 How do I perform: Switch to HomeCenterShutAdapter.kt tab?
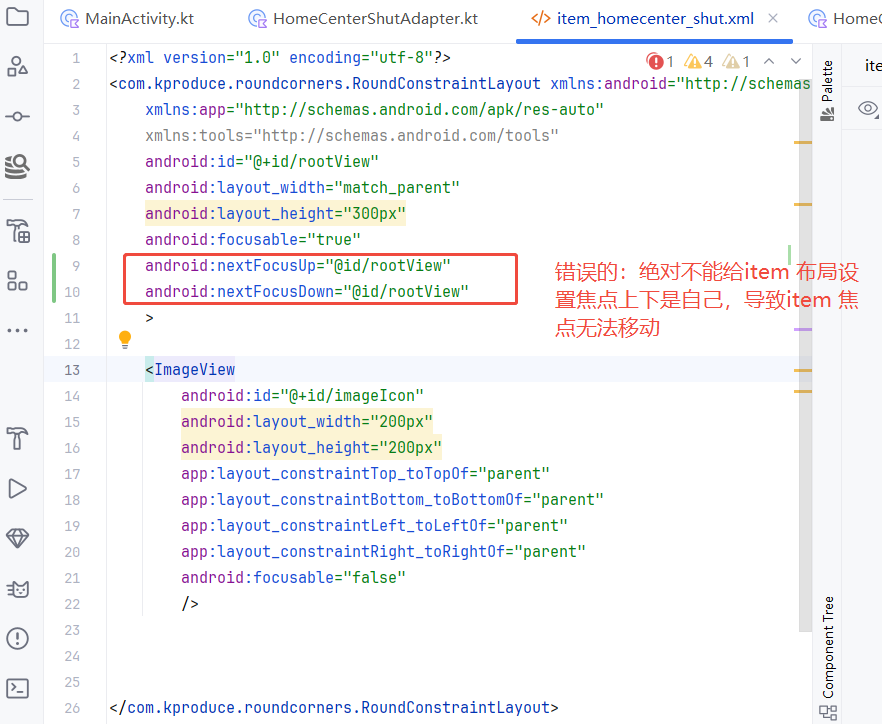pos(363,19)
